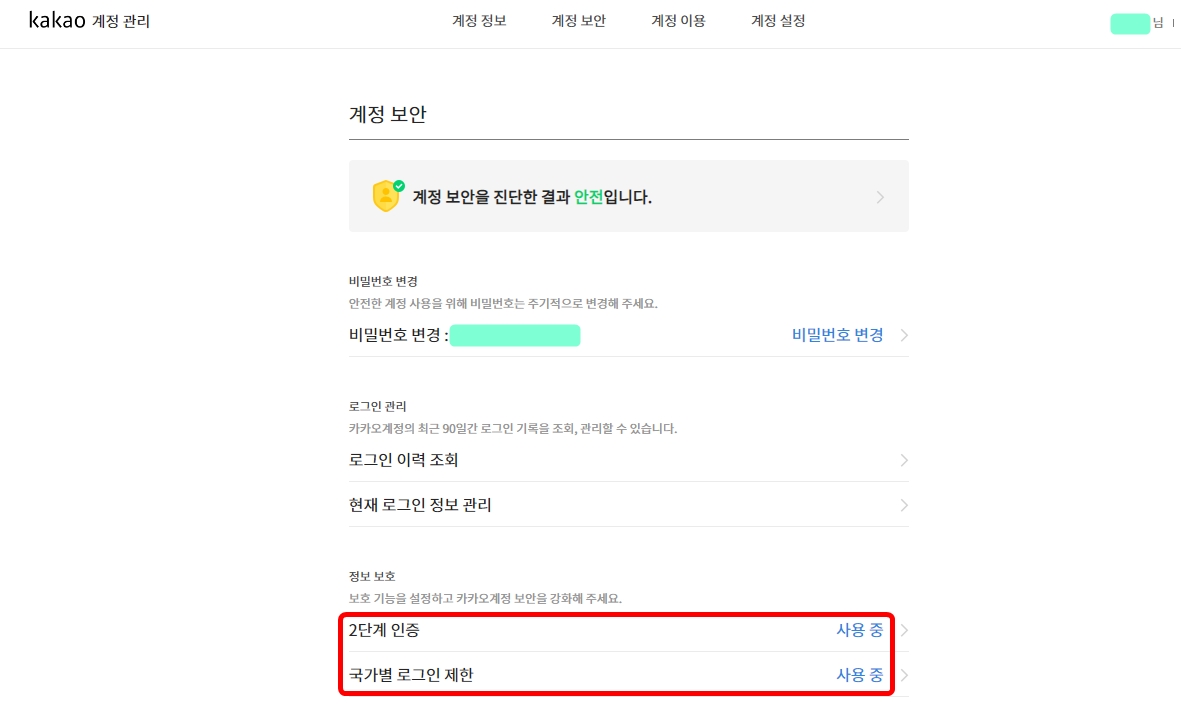Select the 계정 정보 menu item

click(x=479, y=19)
